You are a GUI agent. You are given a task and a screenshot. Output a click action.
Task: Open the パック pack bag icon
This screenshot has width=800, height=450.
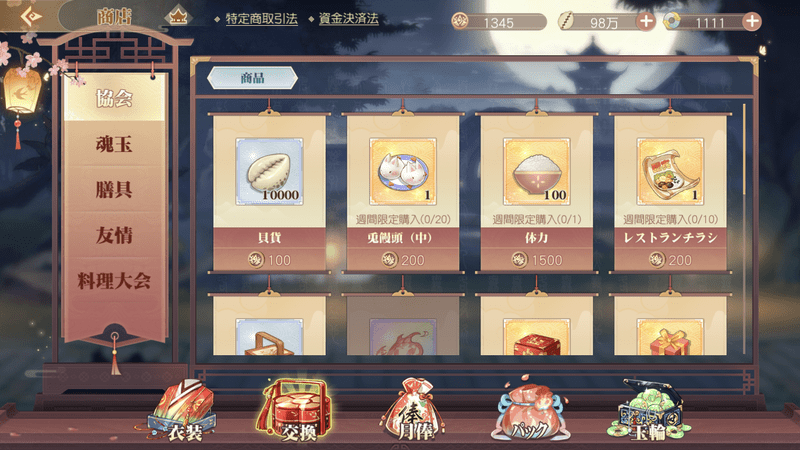531,411
